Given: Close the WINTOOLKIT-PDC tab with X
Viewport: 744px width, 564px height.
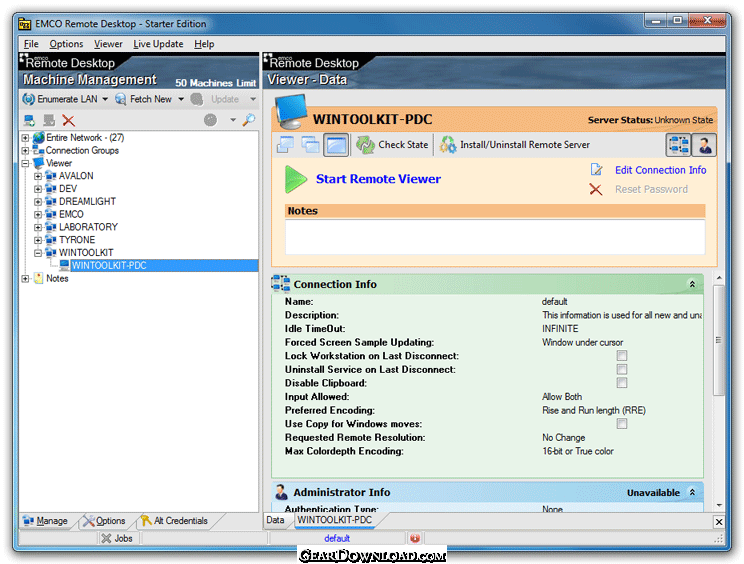Looking at the screenshot, I should click(719, 522).
